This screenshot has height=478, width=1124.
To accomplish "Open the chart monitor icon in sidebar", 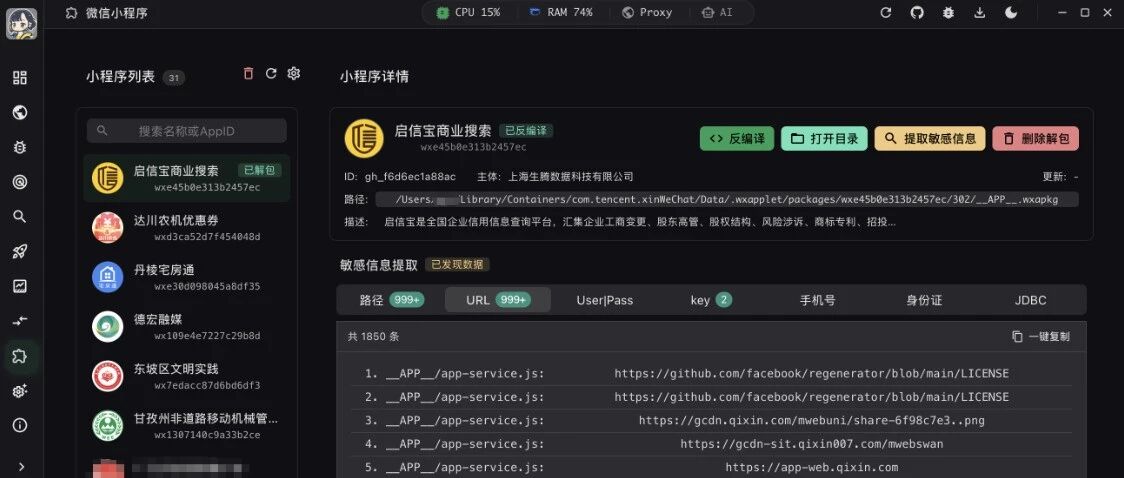I will point(20,286).
